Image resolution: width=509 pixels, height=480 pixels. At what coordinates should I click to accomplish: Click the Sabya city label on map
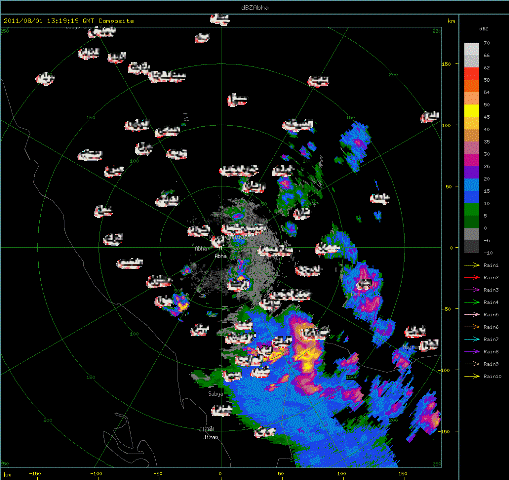point(215,394)
